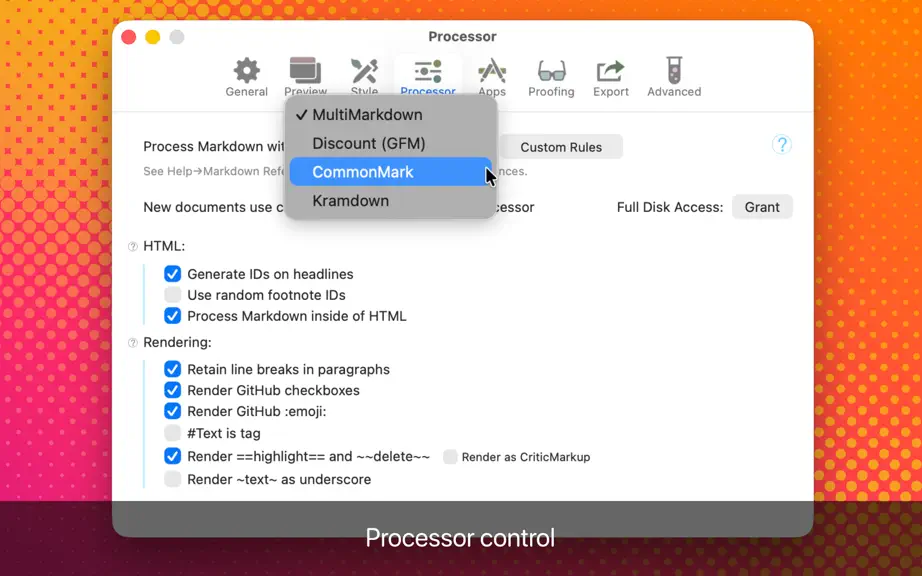Click the blue help question mark icon
The image size is (922, 576).
(x=781, y=144)
